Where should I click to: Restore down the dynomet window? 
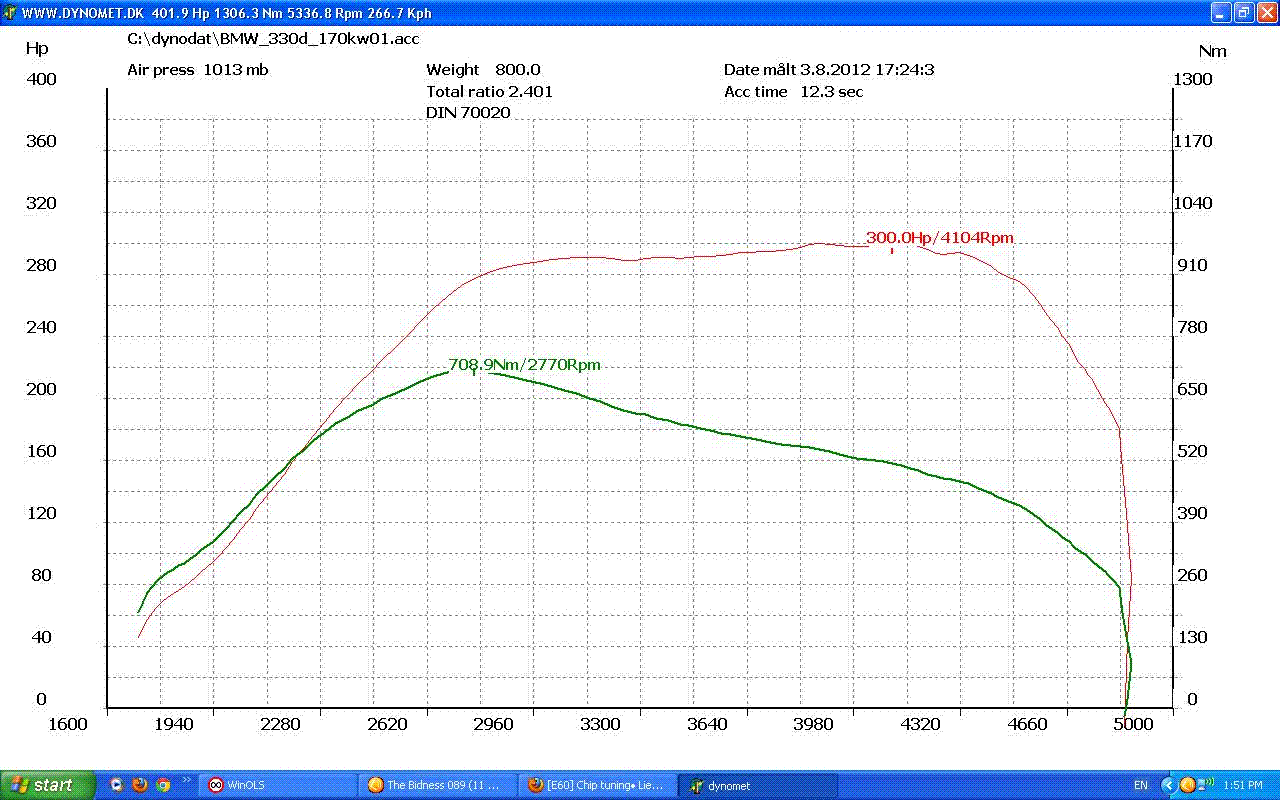click(x=1243, y=13)
